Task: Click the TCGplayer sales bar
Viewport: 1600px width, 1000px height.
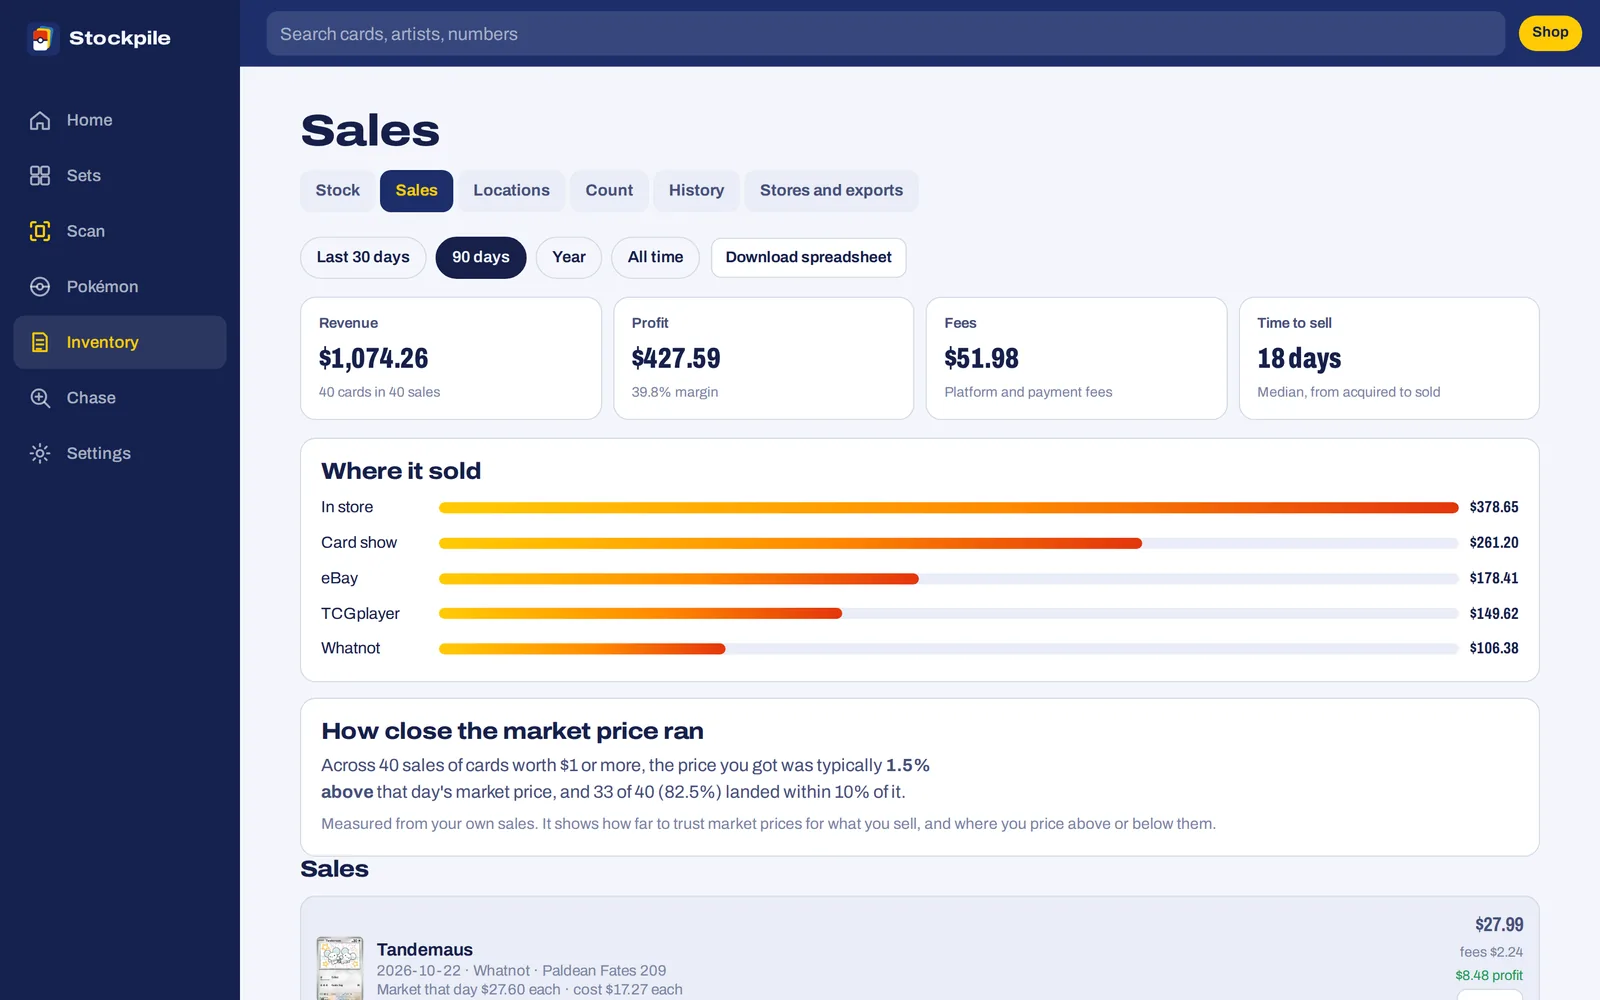Action: point(948,614)
